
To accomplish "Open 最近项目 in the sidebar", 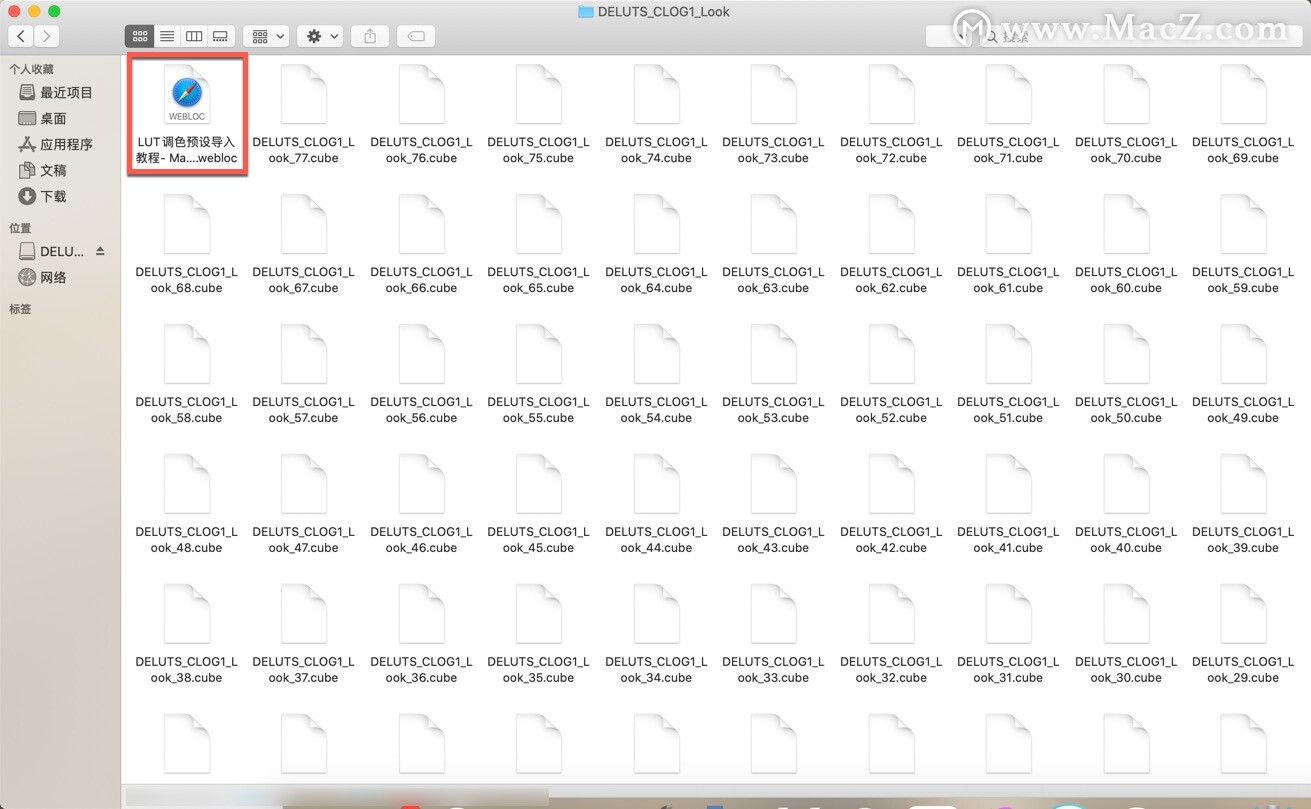I will pyautogui.click(x=56, y=92).
